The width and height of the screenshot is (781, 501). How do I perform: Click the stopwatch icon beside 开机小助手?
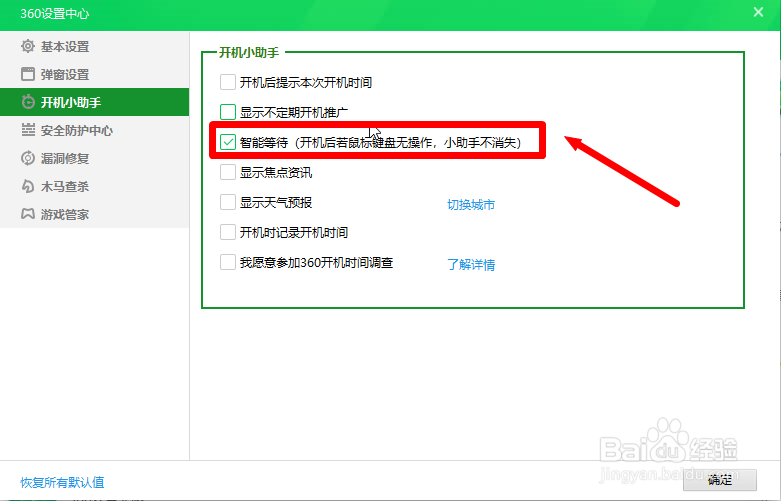tap(28, 102)
